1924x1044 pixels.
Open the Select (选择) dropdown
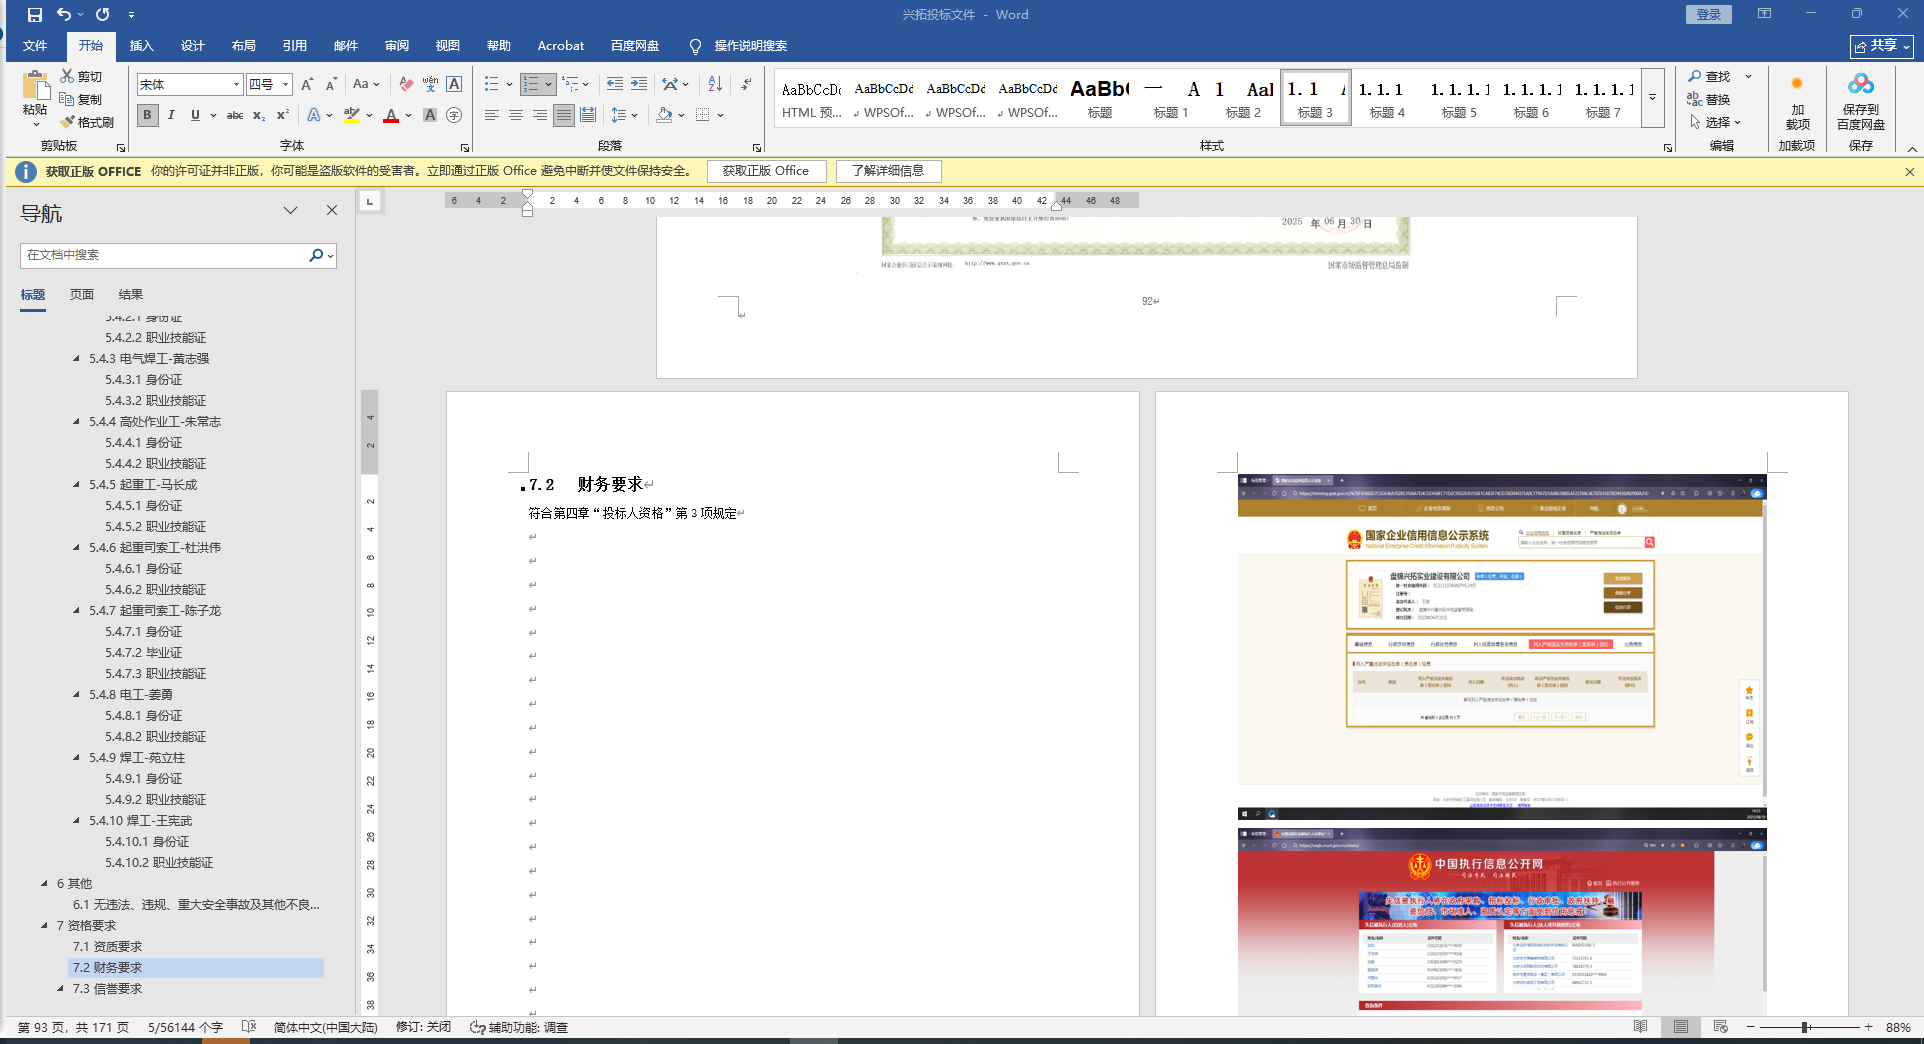1715,122
